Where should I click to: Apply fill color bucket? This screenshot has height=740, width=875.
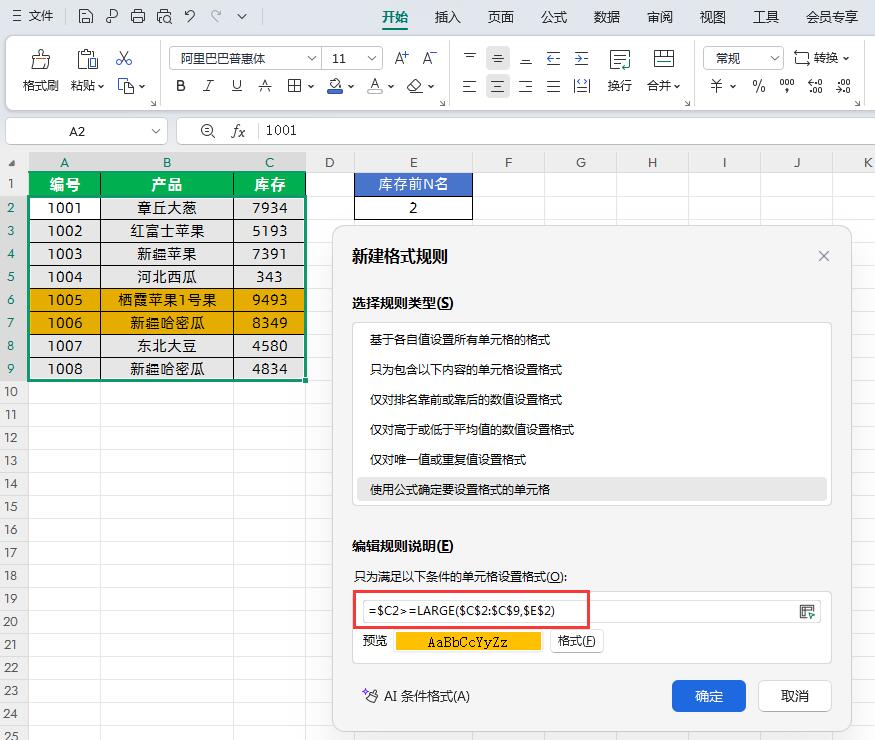click(x=335, y=86)
